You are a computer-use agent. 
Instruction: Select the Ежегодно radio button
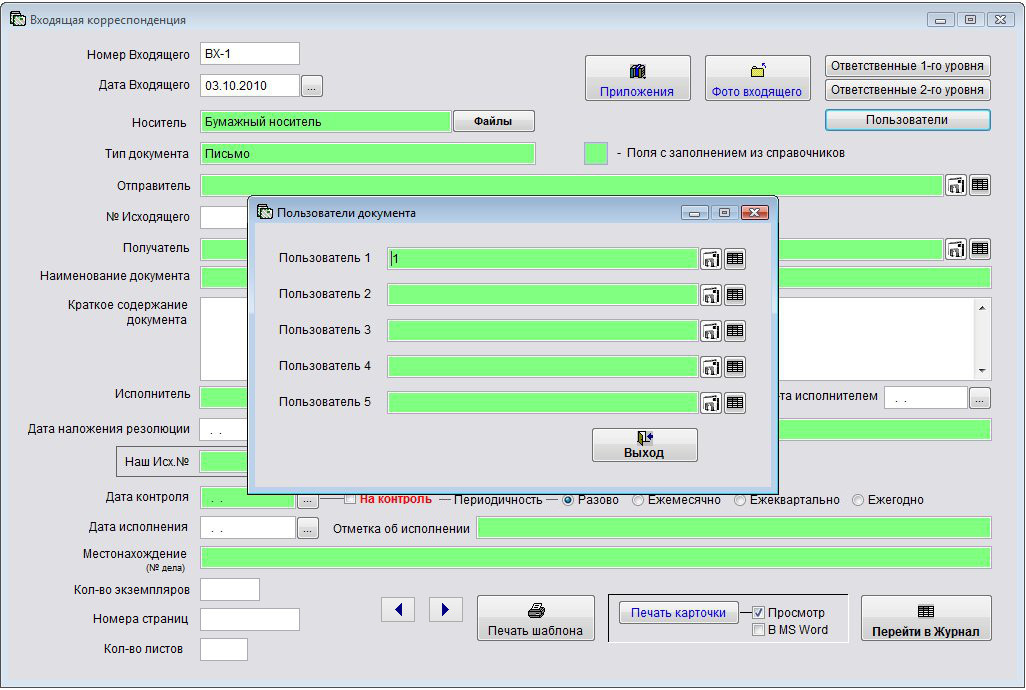[858, 500]
